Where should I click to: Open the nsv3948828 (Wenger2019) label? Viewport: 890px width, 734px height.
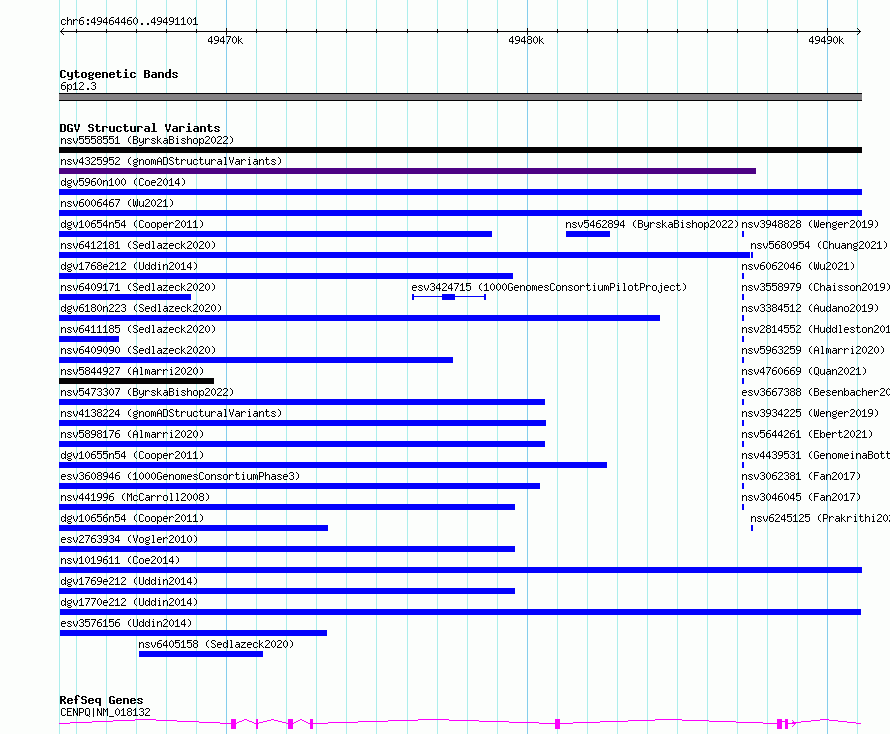pos(810,224)
